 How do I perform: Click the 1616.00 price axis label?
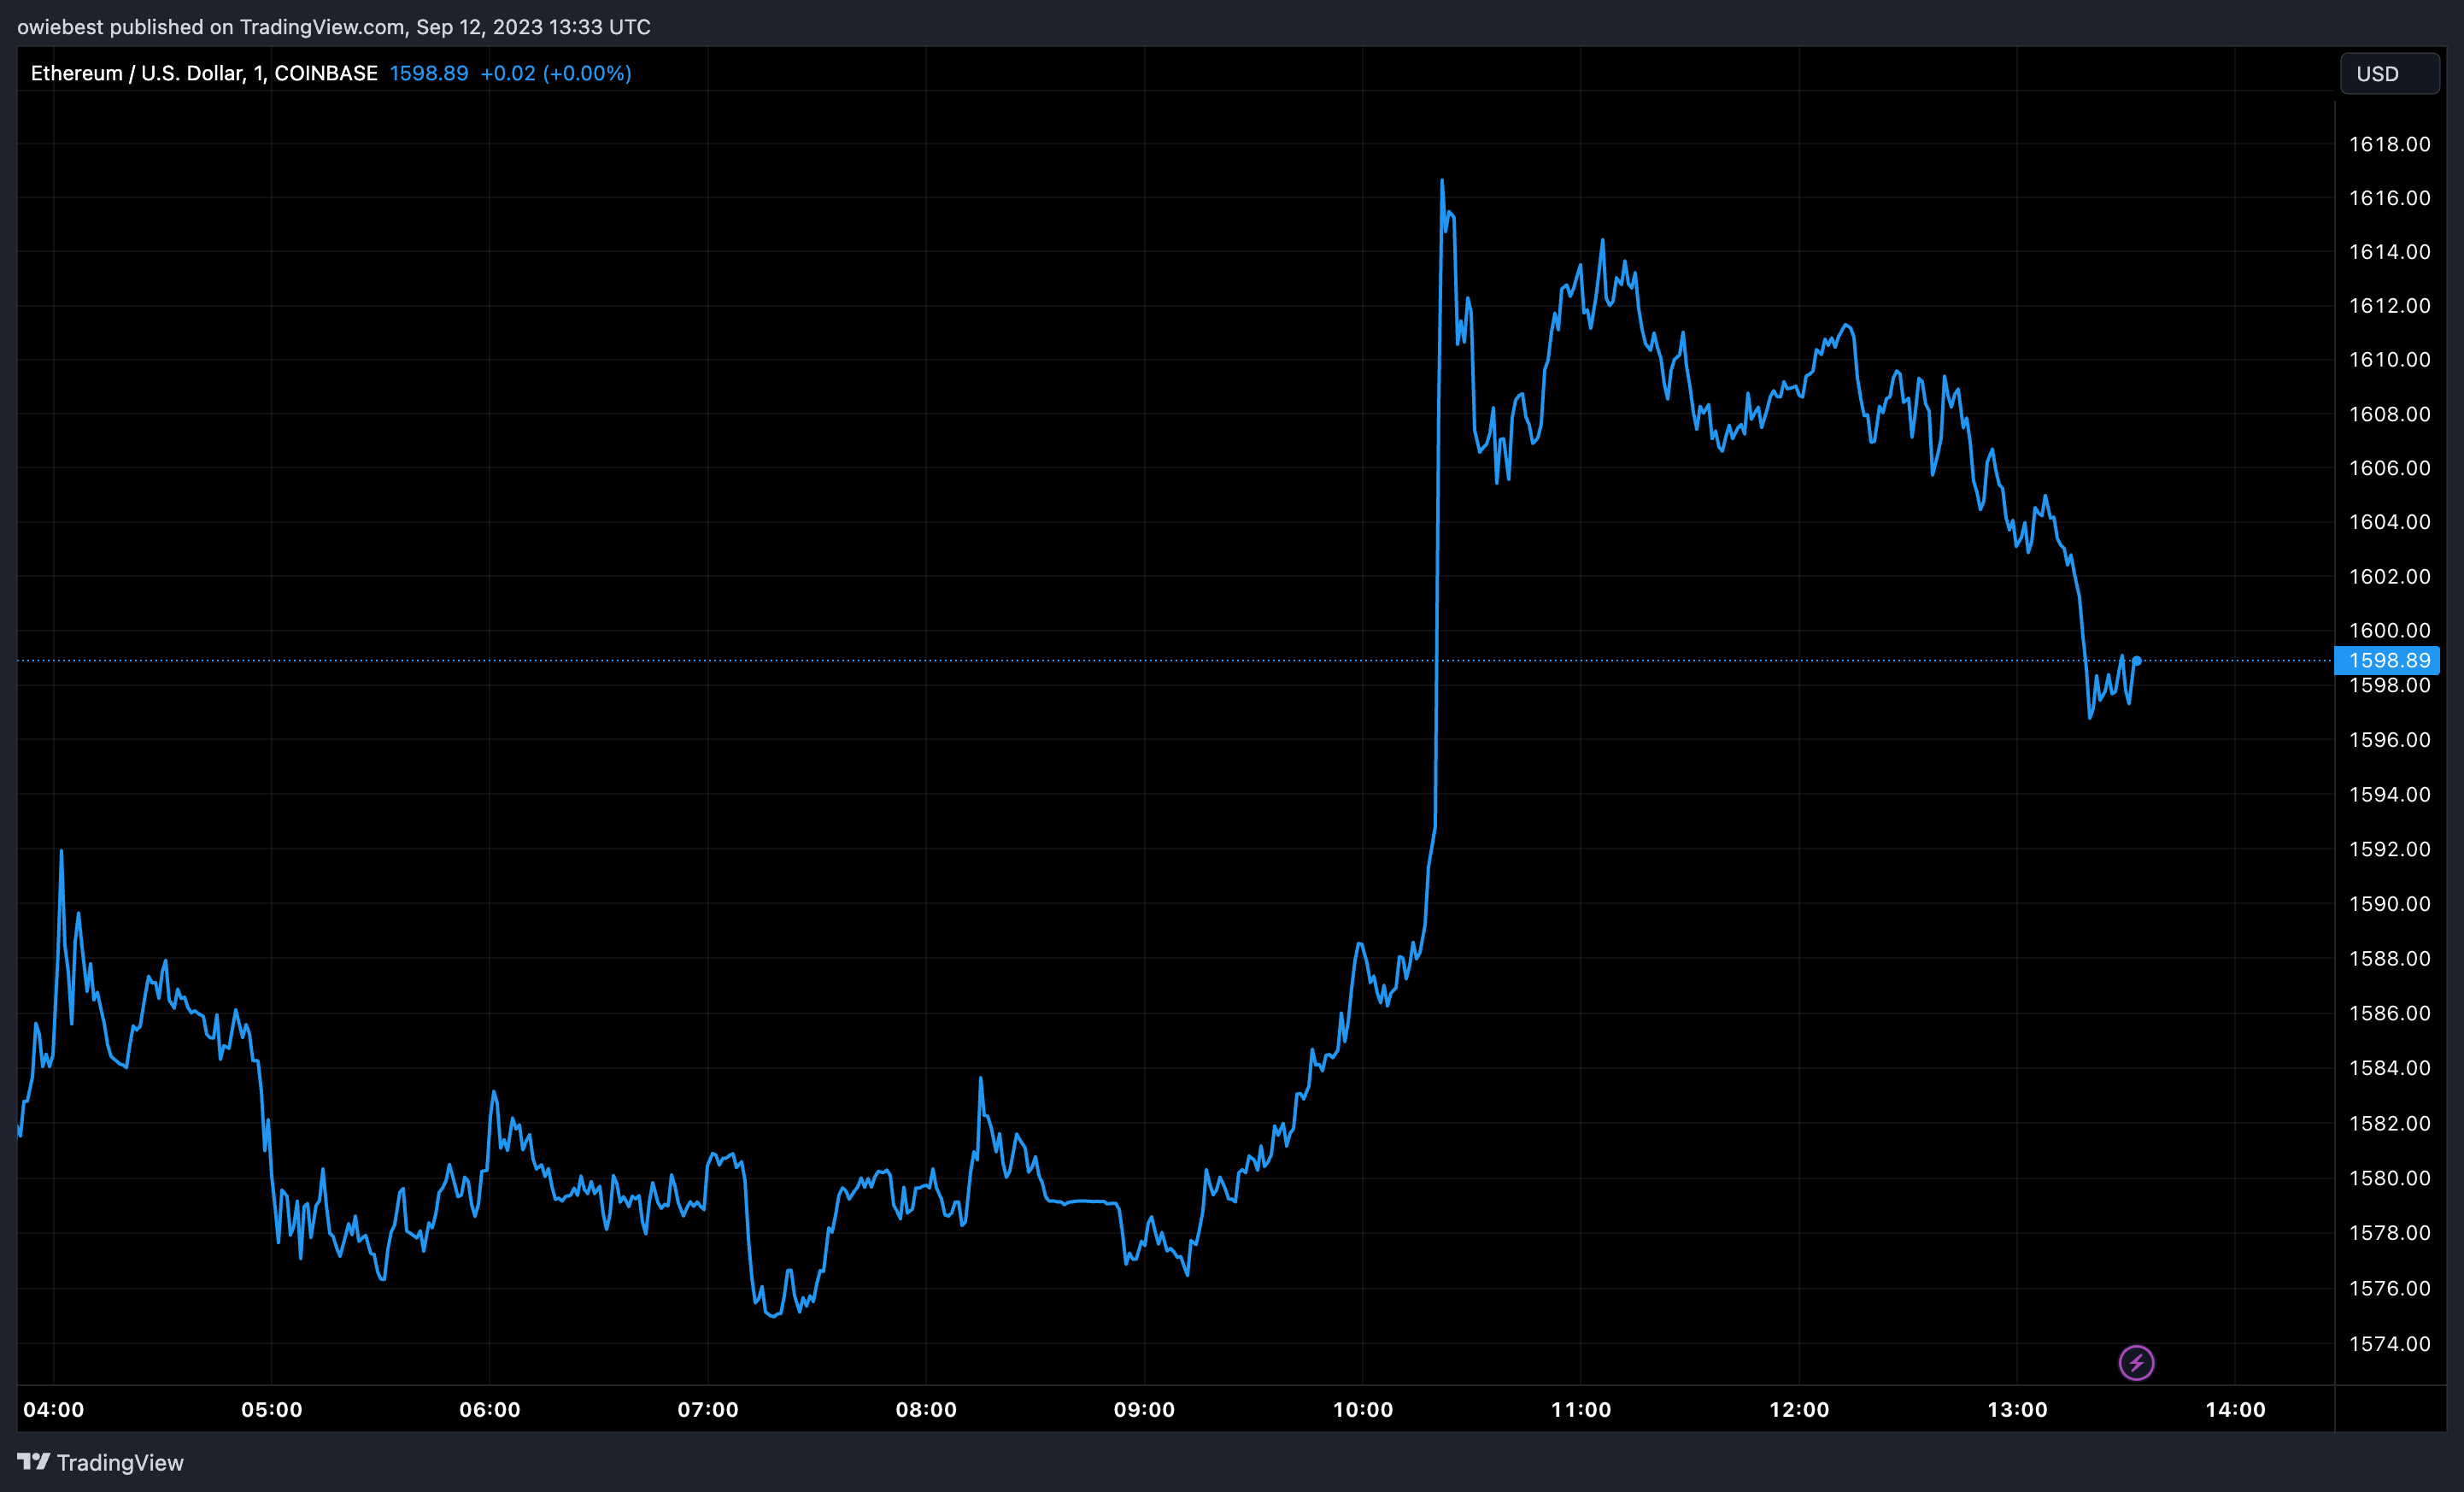2389,198
